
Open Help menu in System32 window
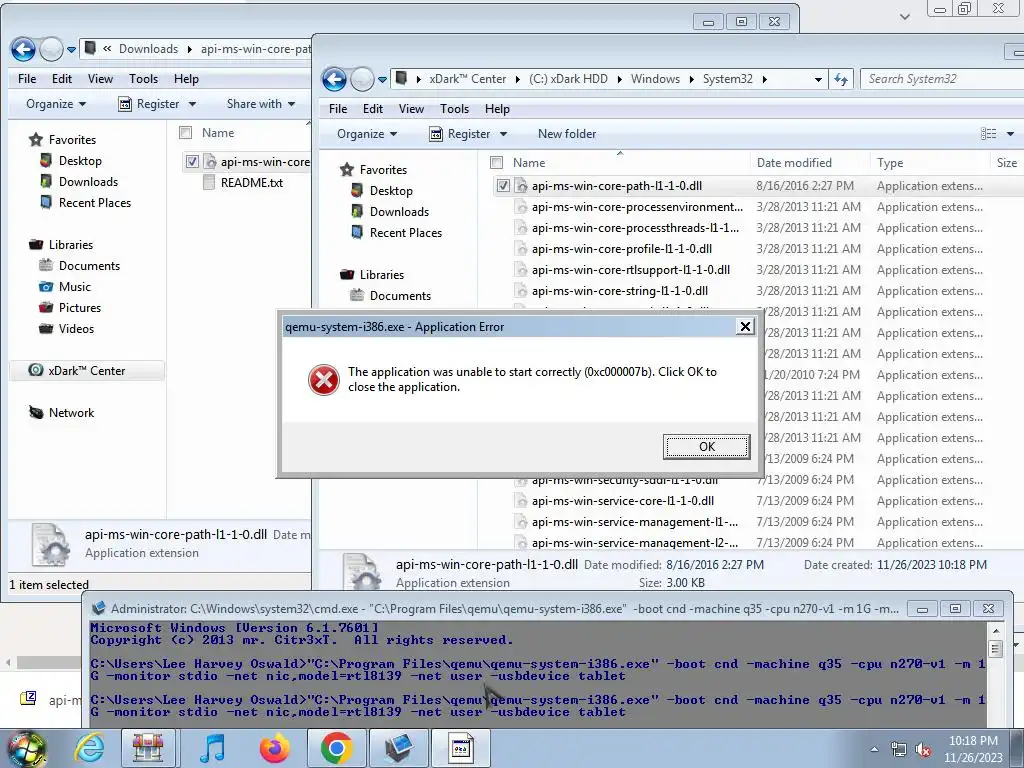click(x=497, y=108)
